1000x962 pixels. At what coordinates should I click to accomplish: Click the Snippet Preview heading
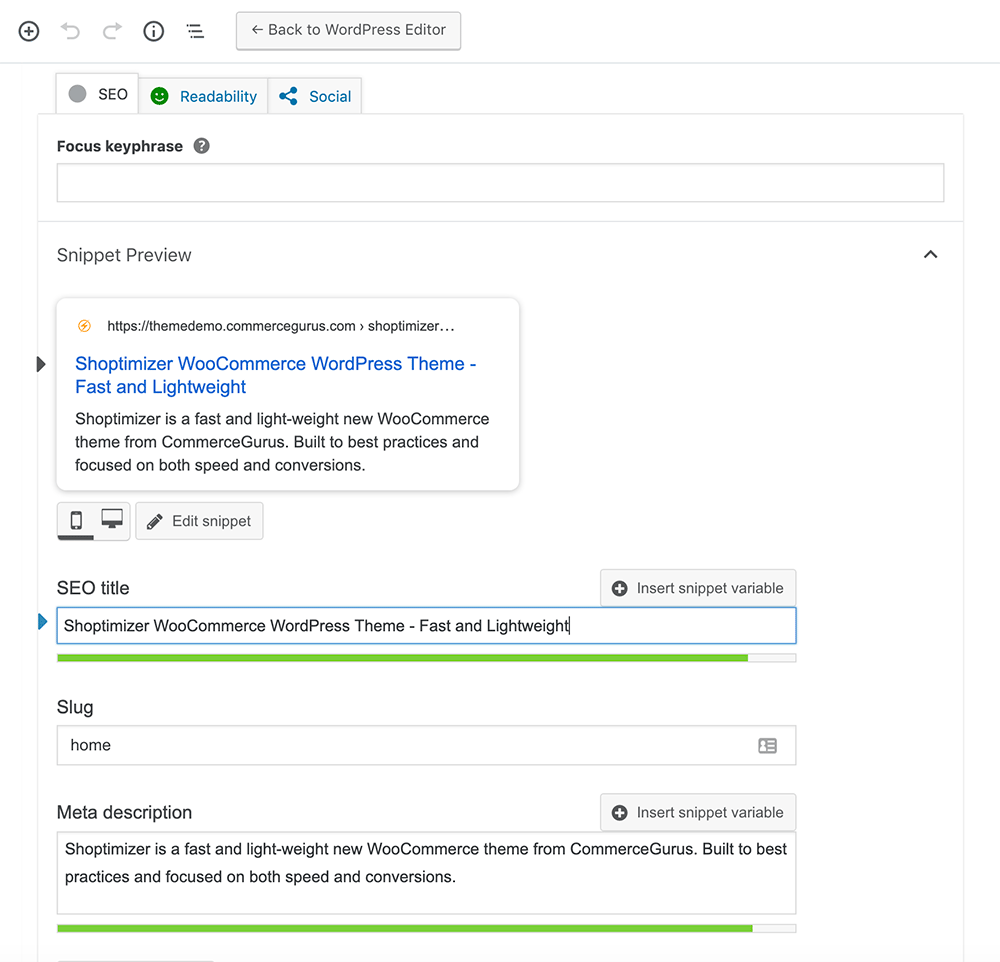tap(124, 255)
